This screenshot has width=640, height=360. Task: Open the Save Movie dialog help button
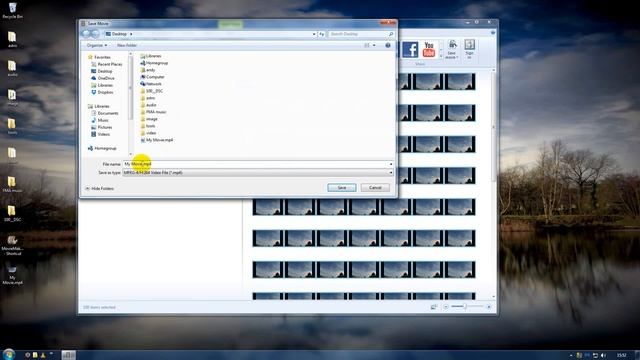[388, 45]
